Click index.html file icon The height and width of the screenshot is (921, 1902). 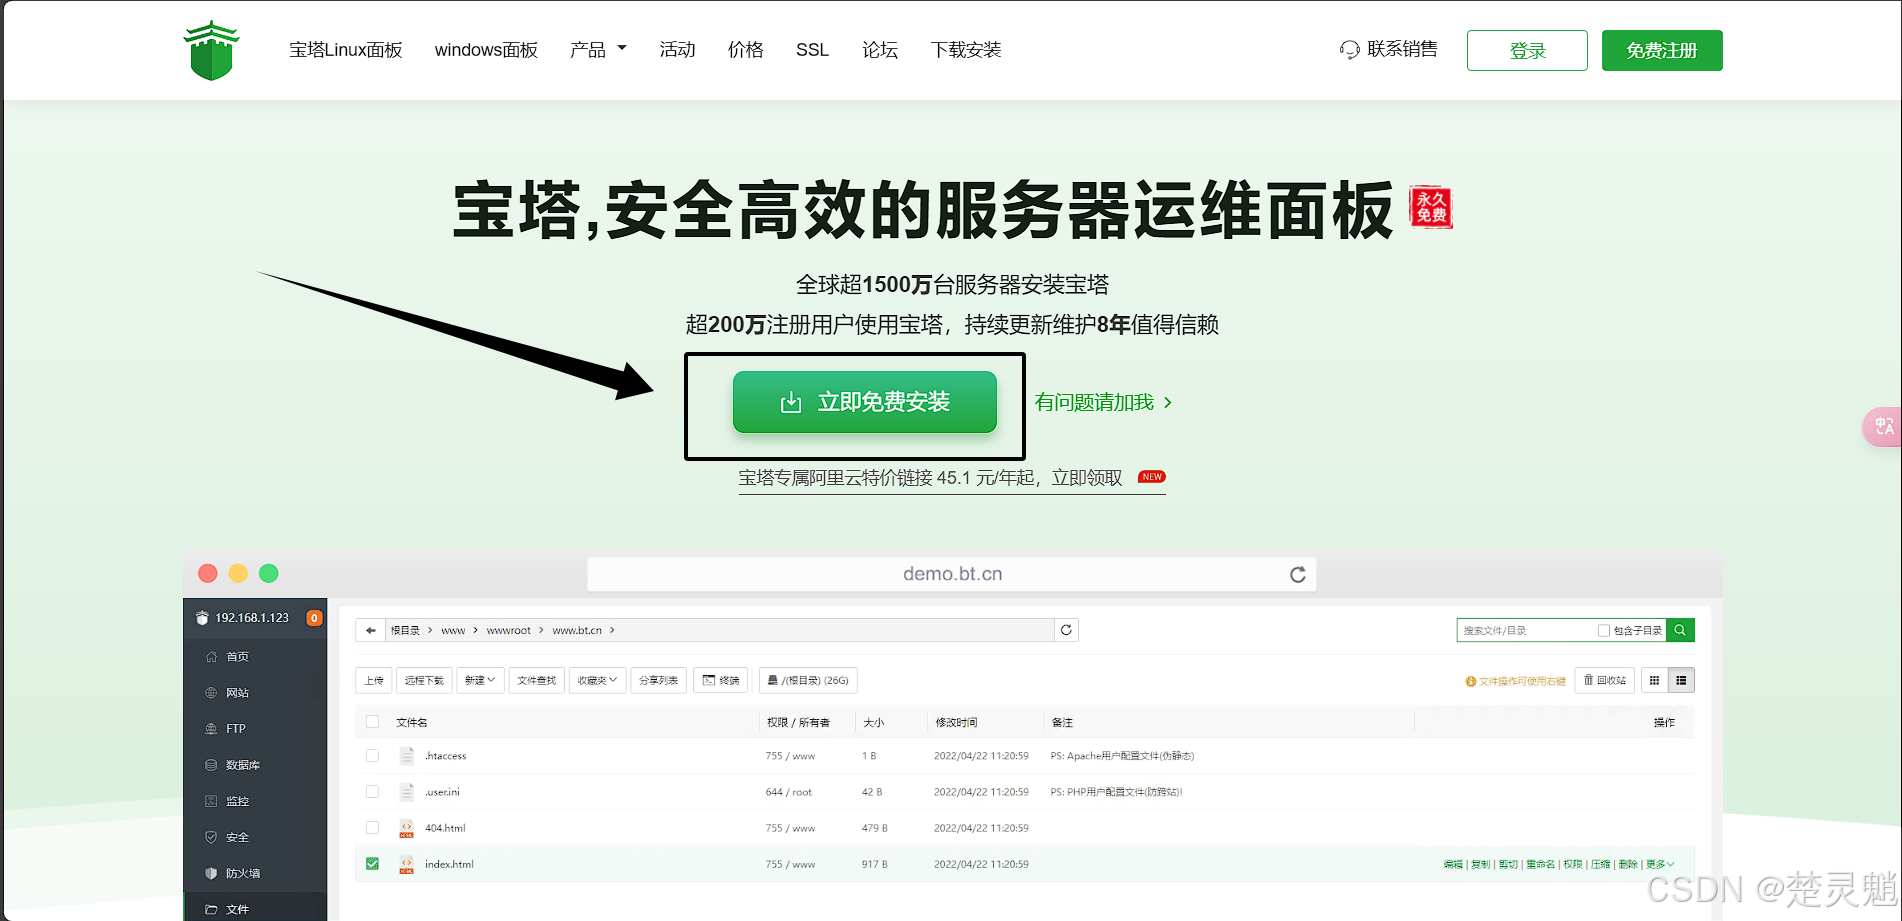[x=407, y=864]
